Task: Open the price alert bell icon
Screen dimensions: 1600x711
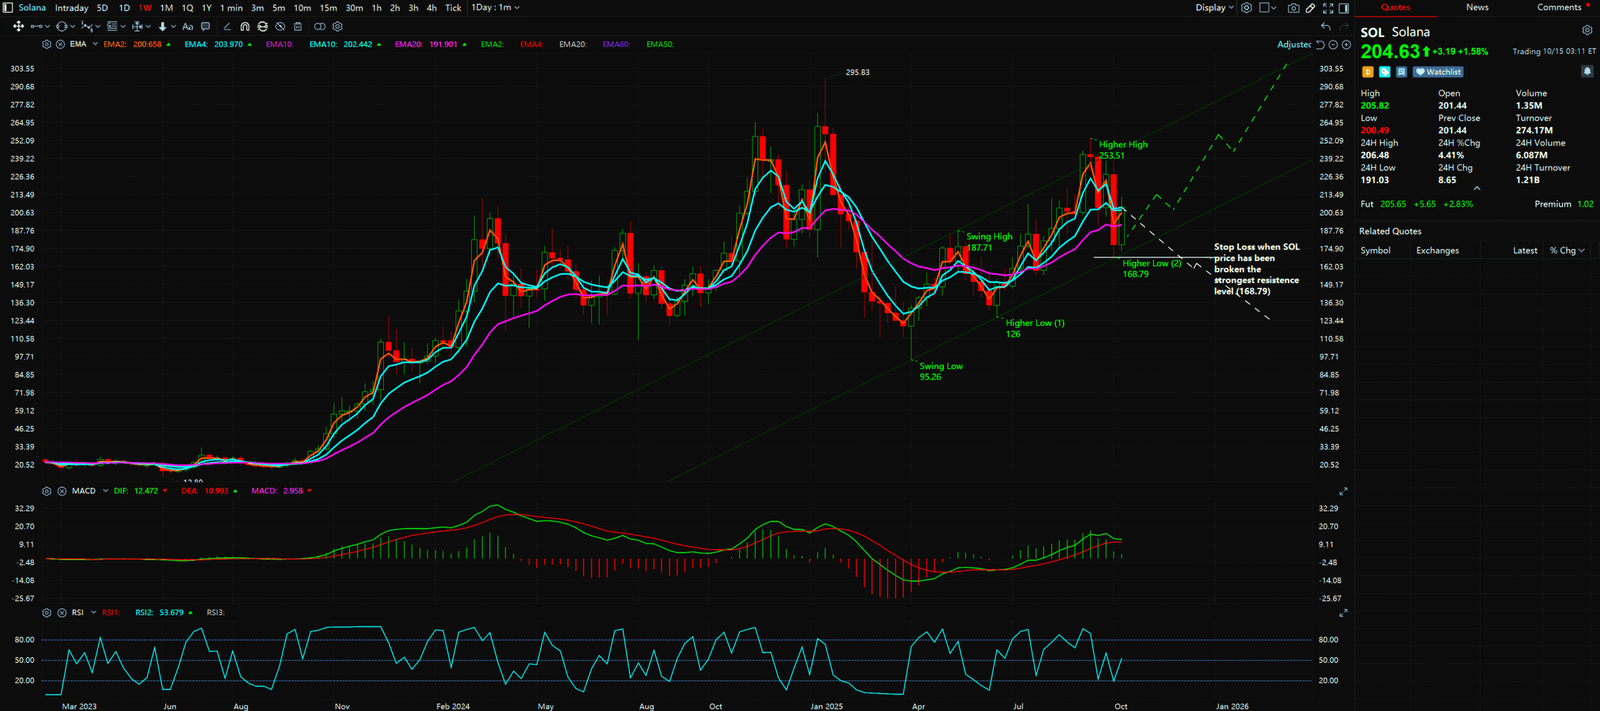Action: point(1586,72)
